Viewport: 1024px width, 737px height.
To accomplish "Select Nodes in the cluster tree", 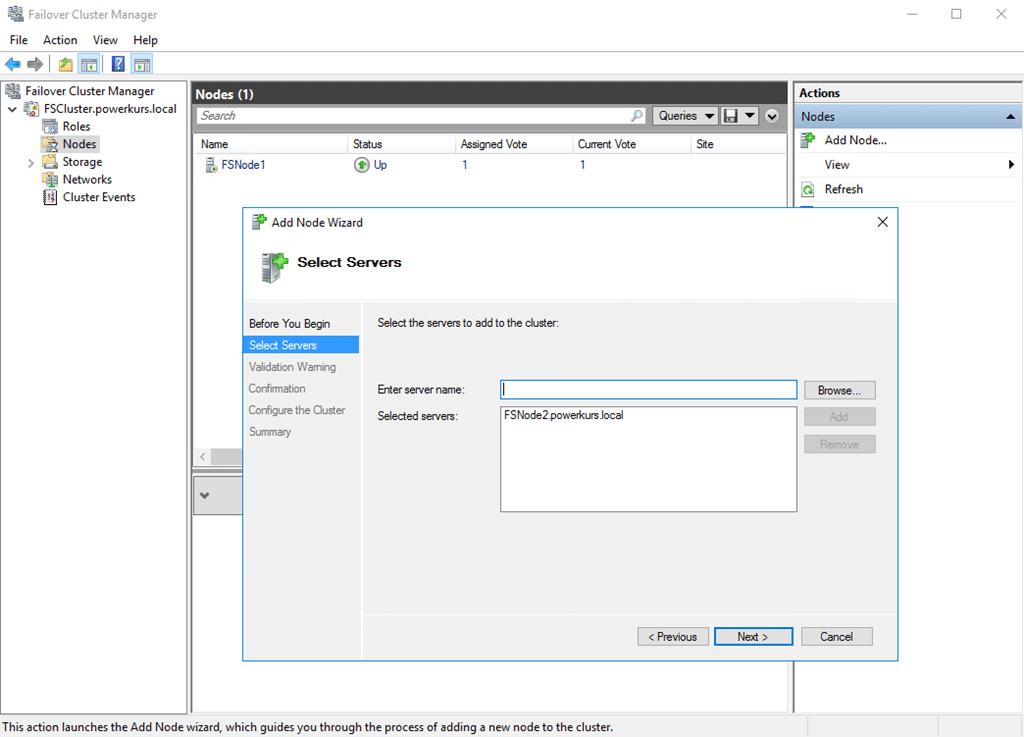I will 80,144.
